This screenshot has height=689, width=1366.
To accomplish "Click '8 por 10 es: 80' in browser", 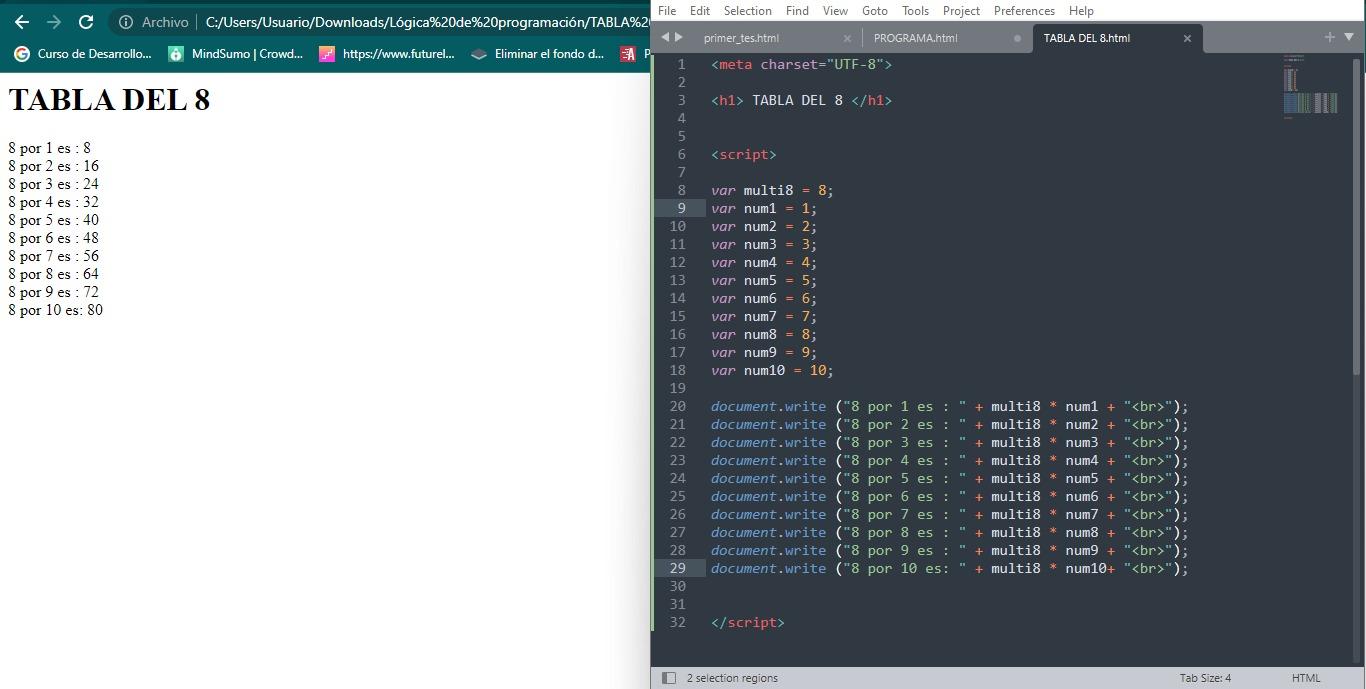I will 55,310.
